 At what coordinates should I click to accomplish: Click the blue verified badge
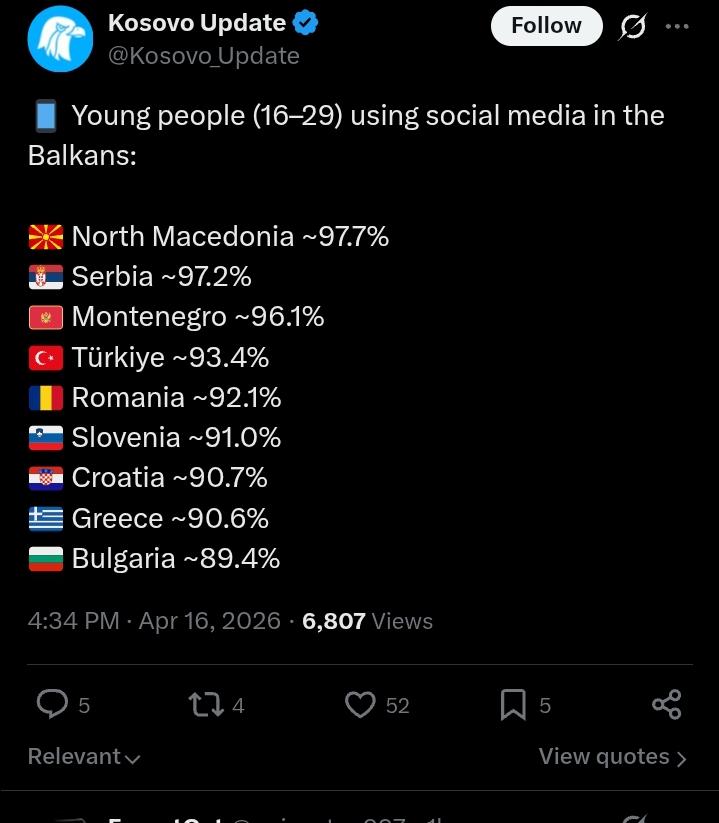click(305, 23)
